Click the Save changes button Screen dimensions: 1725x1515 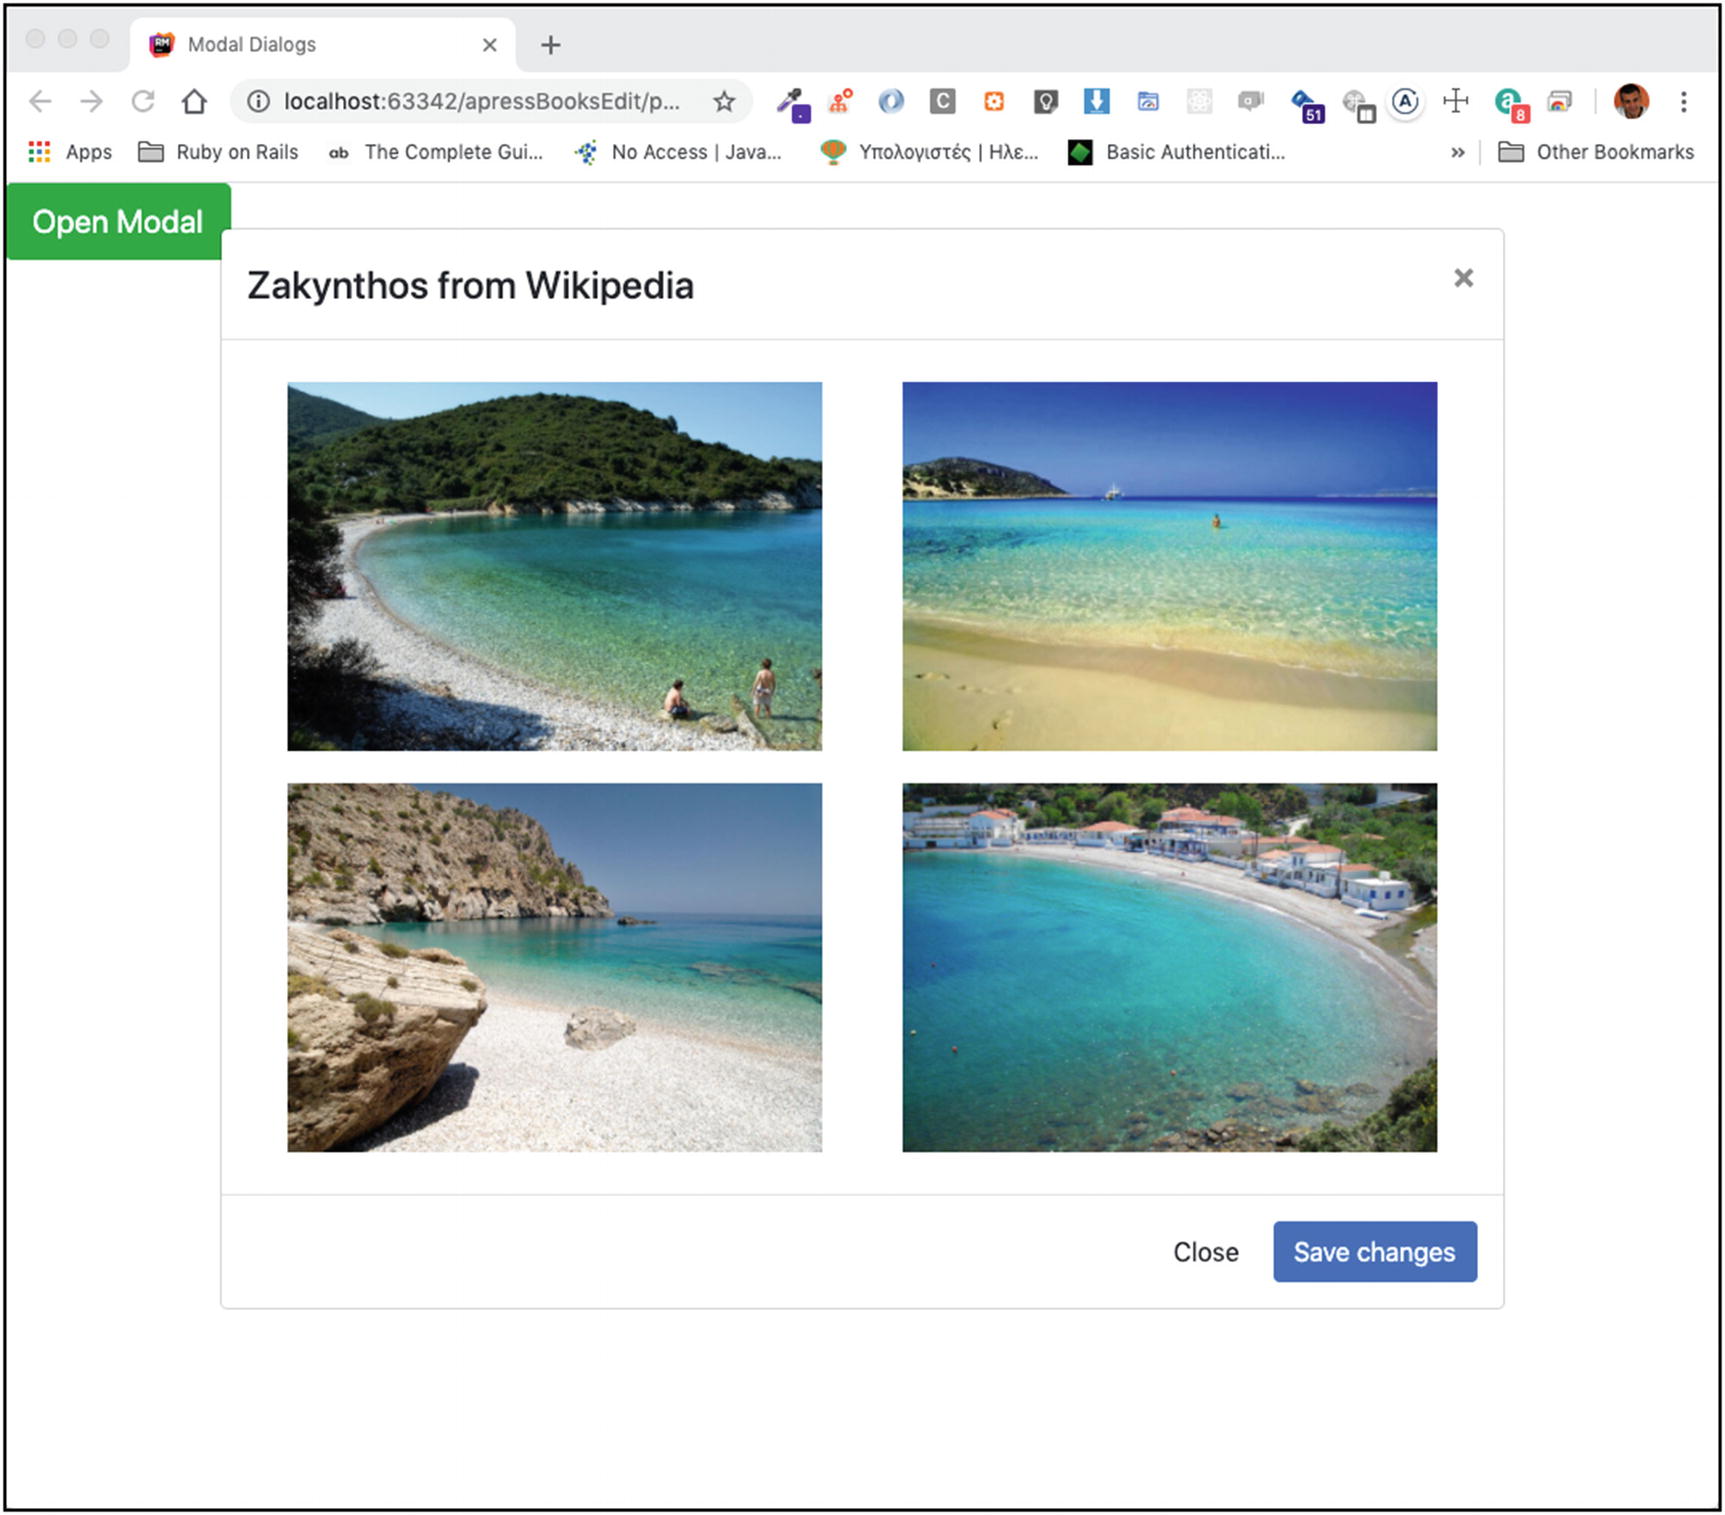[1374, 1252]
